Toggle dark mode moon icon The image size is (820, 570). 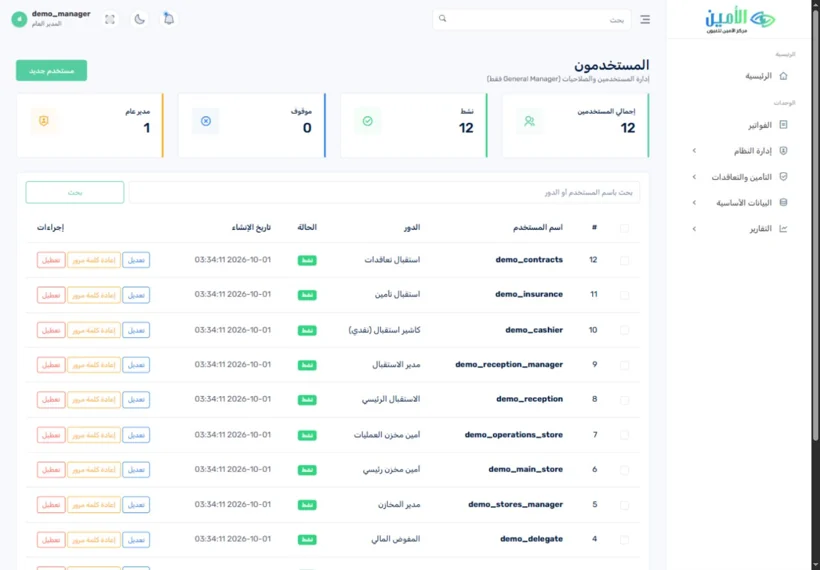tap(139, 19)
